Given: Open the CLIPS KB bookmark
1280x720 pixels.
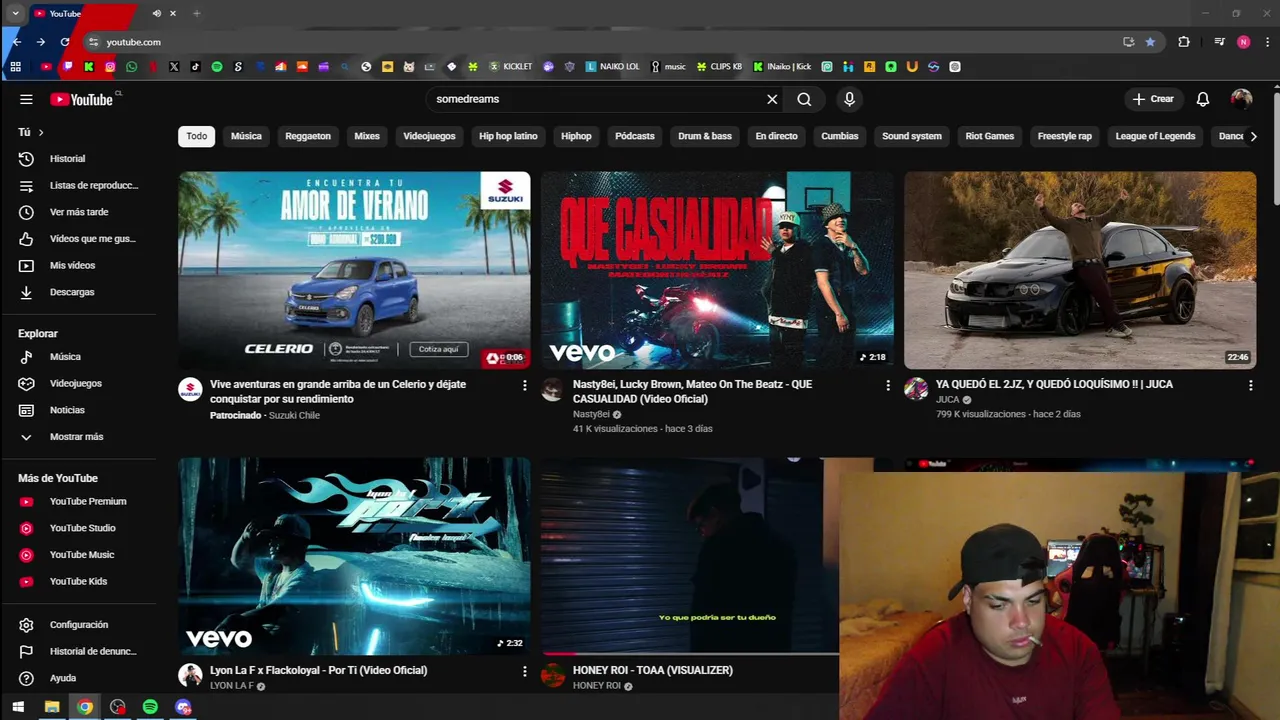Looking at the screenshot, I should [720, 67].
